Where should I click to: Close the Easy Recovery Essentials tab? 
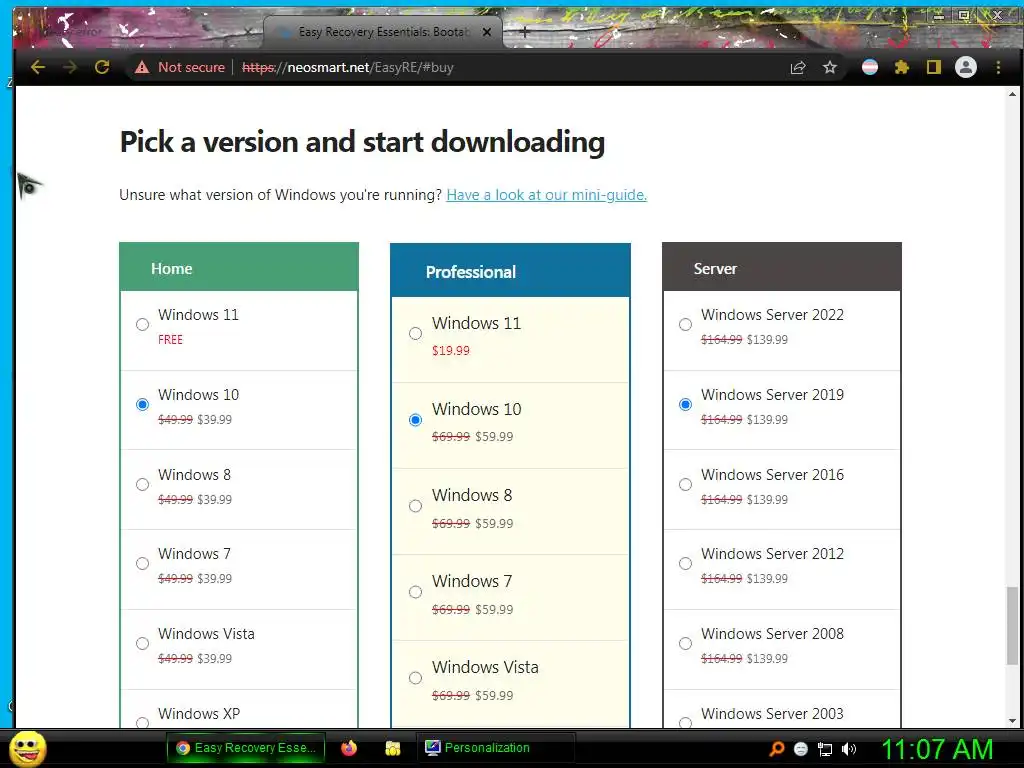pyautogui.click(x=487, y=32)
